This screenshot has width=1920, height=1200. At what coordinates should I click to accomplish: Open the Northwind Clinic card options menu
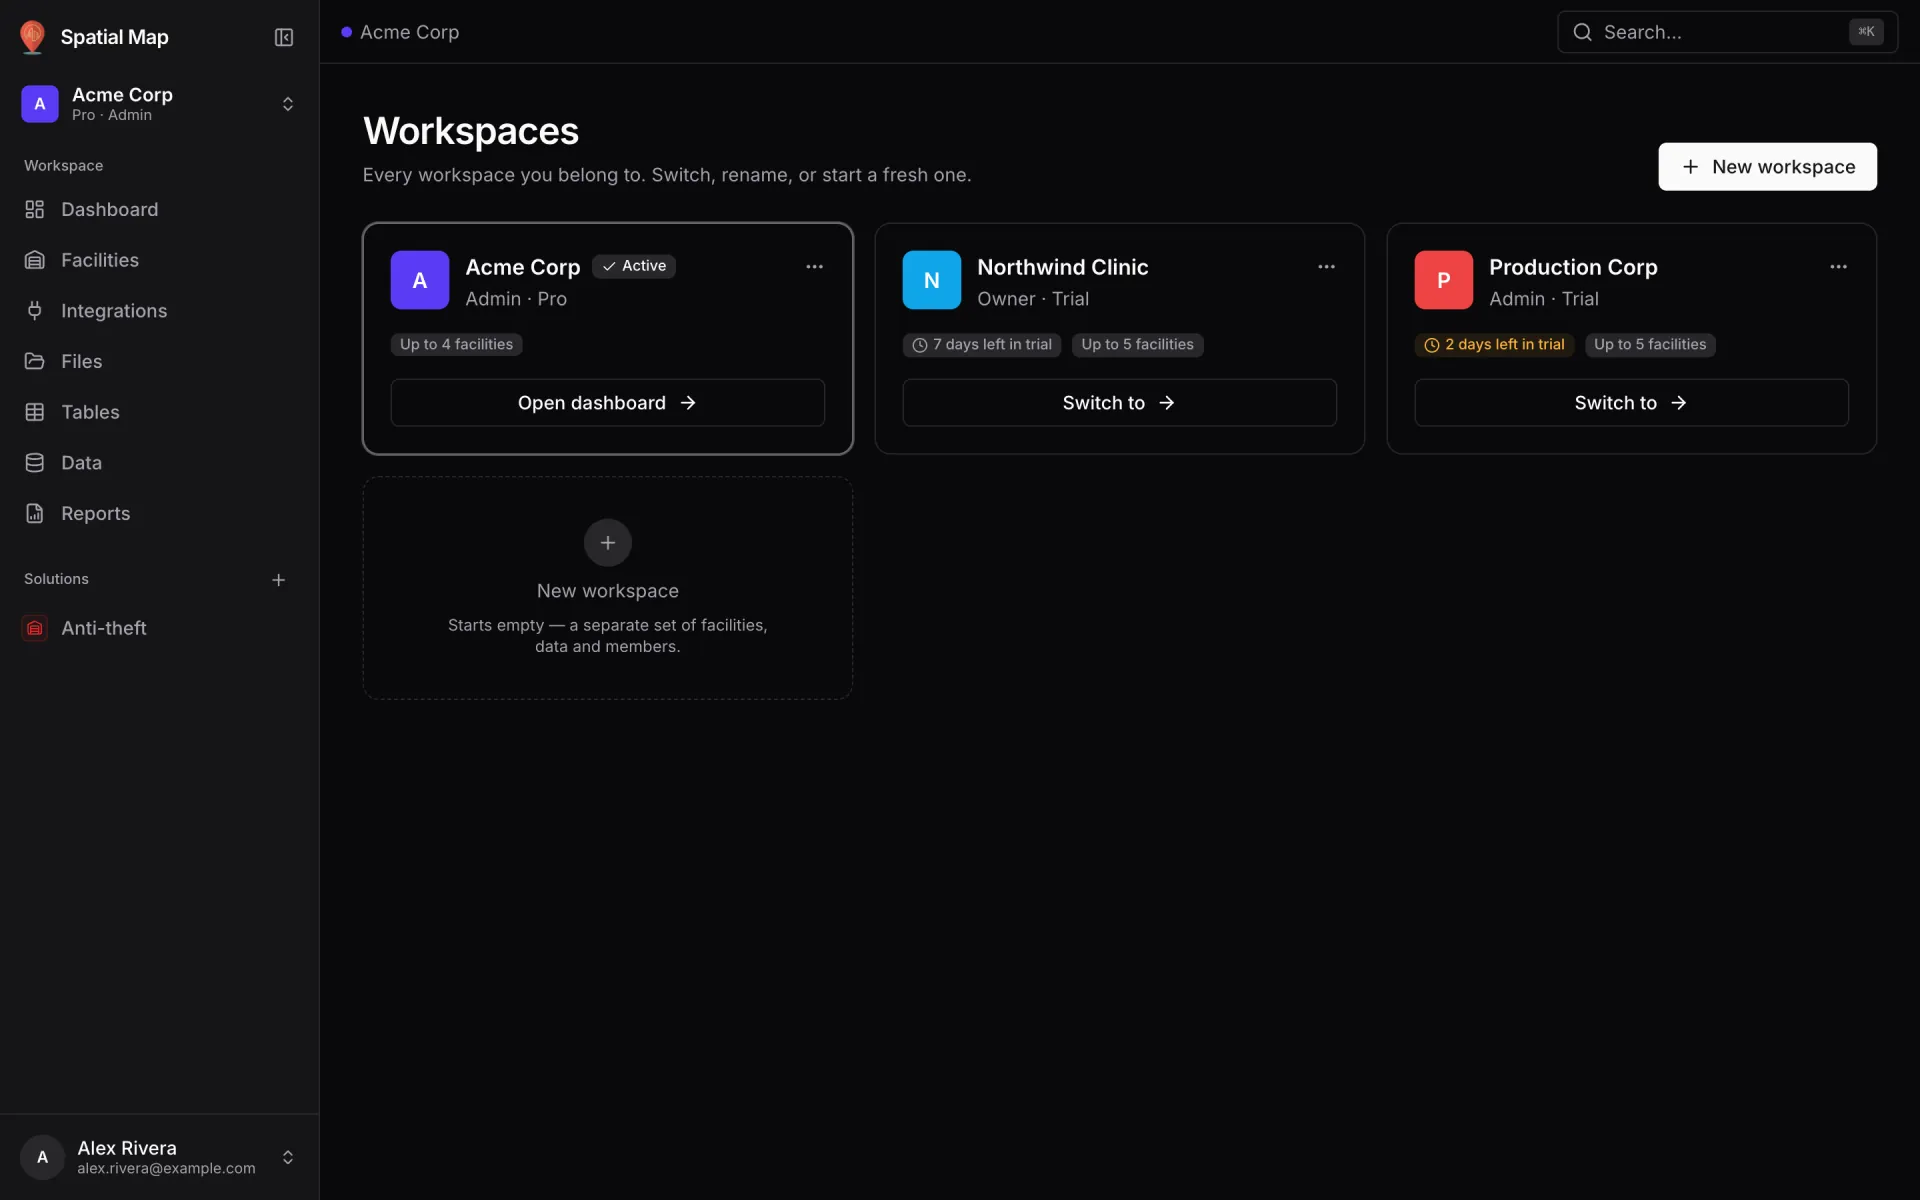click(1326, 267)
